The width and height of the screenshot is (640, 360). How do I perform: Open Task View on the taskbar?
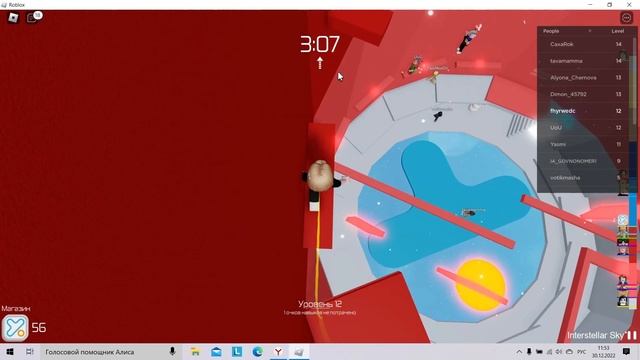(x=29, y=351)
